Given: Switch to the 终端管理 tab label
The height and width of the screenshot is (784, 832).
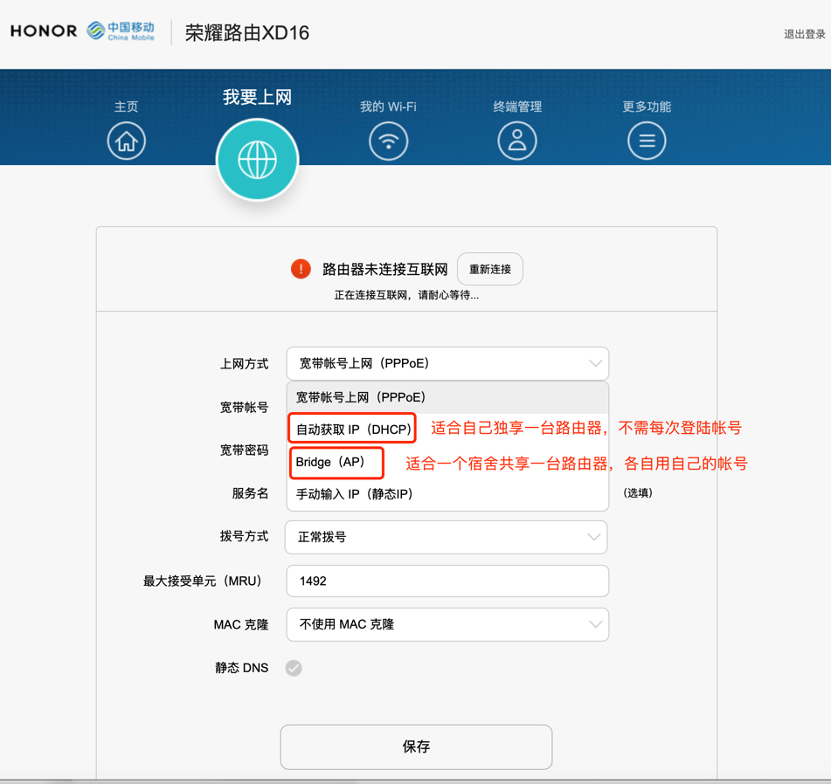Looking at the screenshot, I should tap(517, 107).
